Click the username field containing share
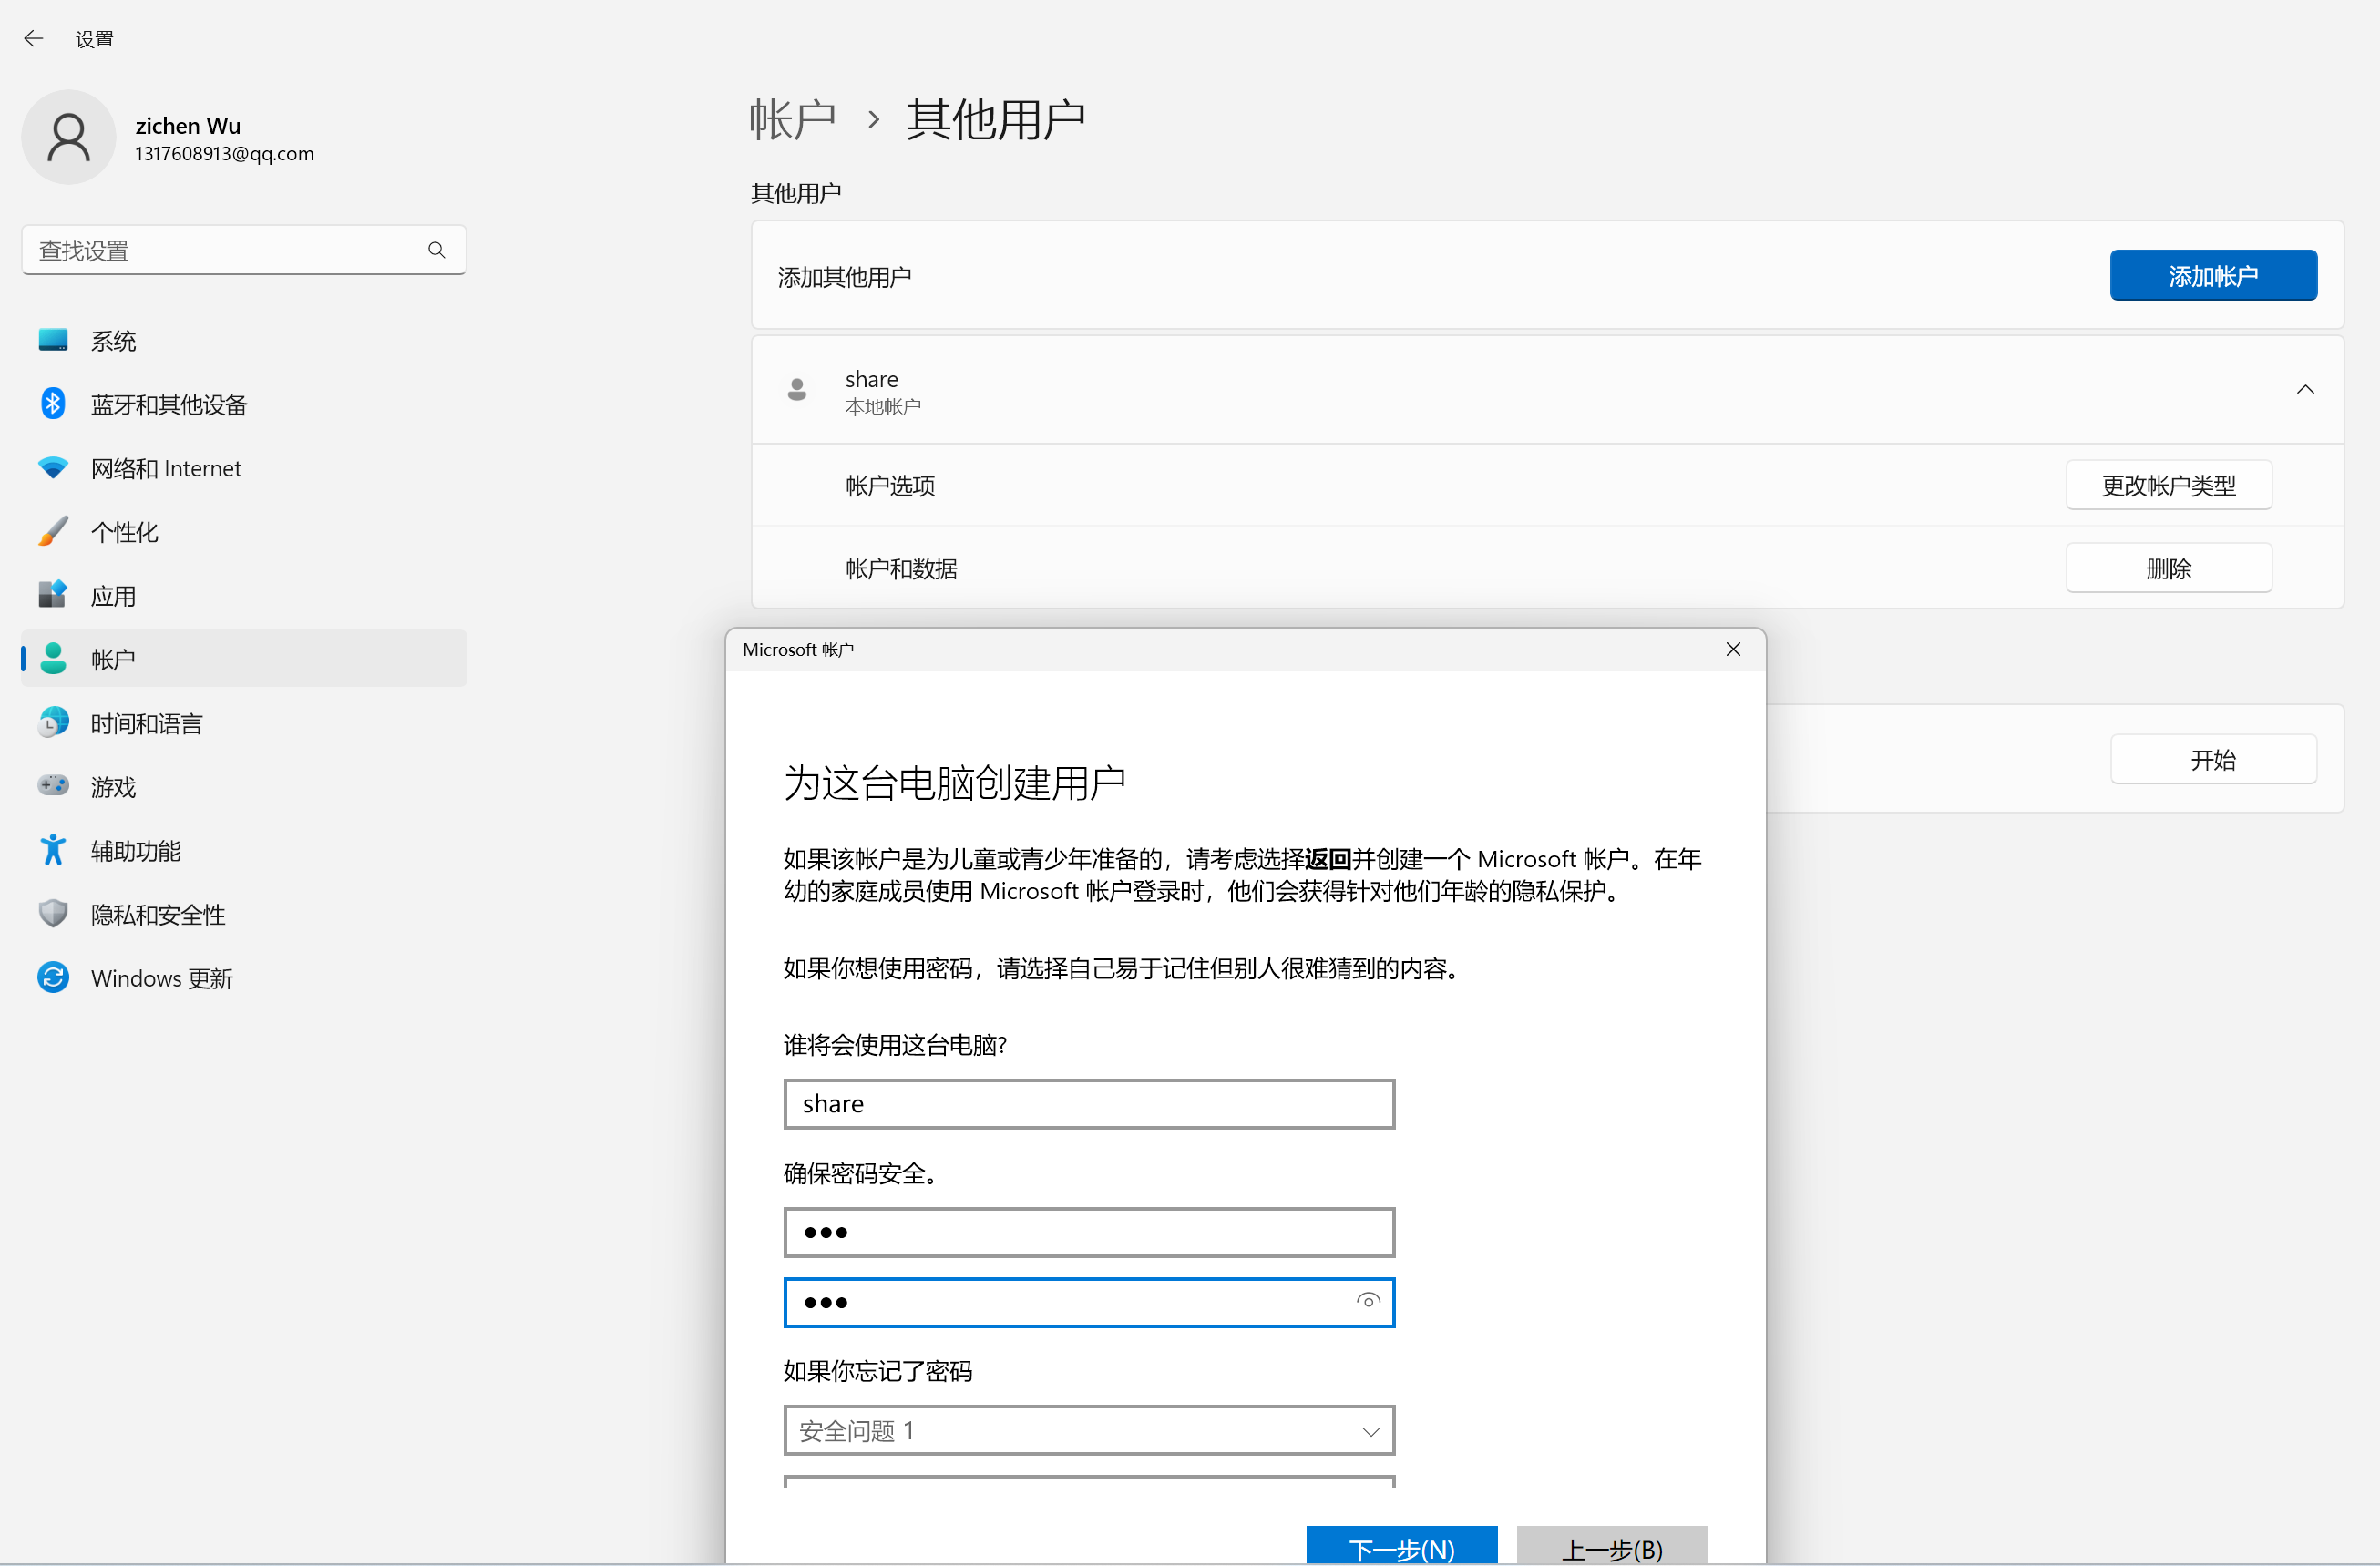This screenshot has width=2380, height=1566. pyautogui.click(x=1088, y=1104)
